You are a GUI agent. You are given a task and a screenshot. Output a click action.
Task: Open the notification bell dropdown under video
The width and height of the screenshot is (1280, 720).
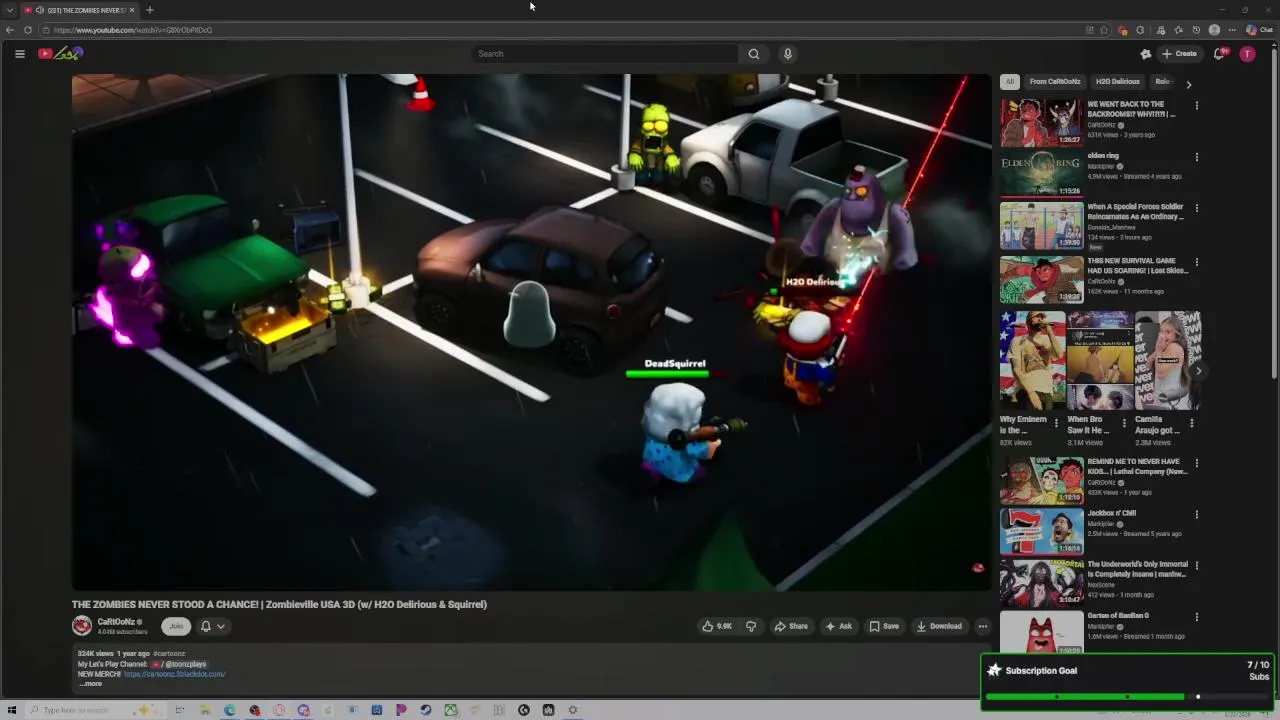[x=212, y=626]
